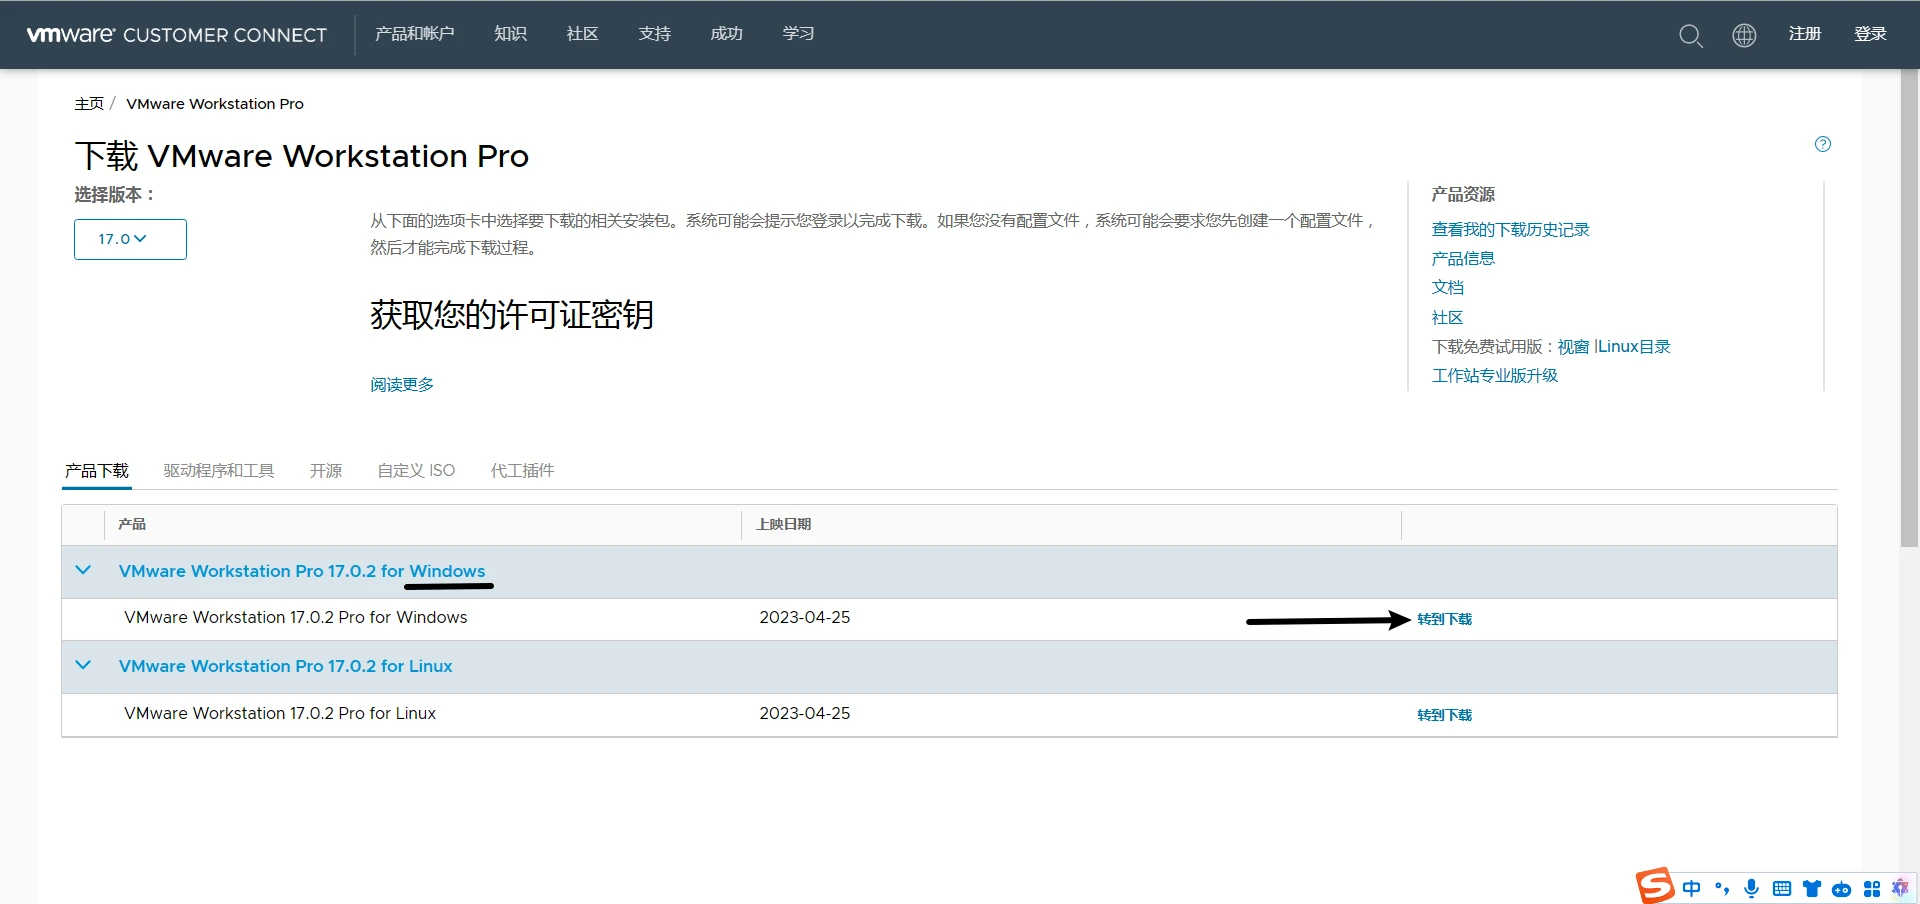The width and height of the screenshot is (1920, 904).
Task: Click 'VMware Workstation 17.0.2 Pro for Linux' row text
Action: (x=280, y=714)
